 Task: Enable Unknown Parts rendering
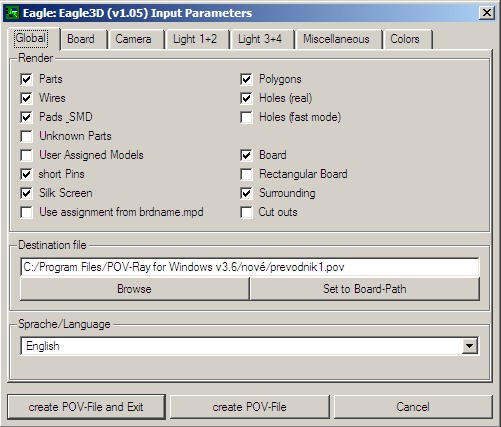point(26,136)
